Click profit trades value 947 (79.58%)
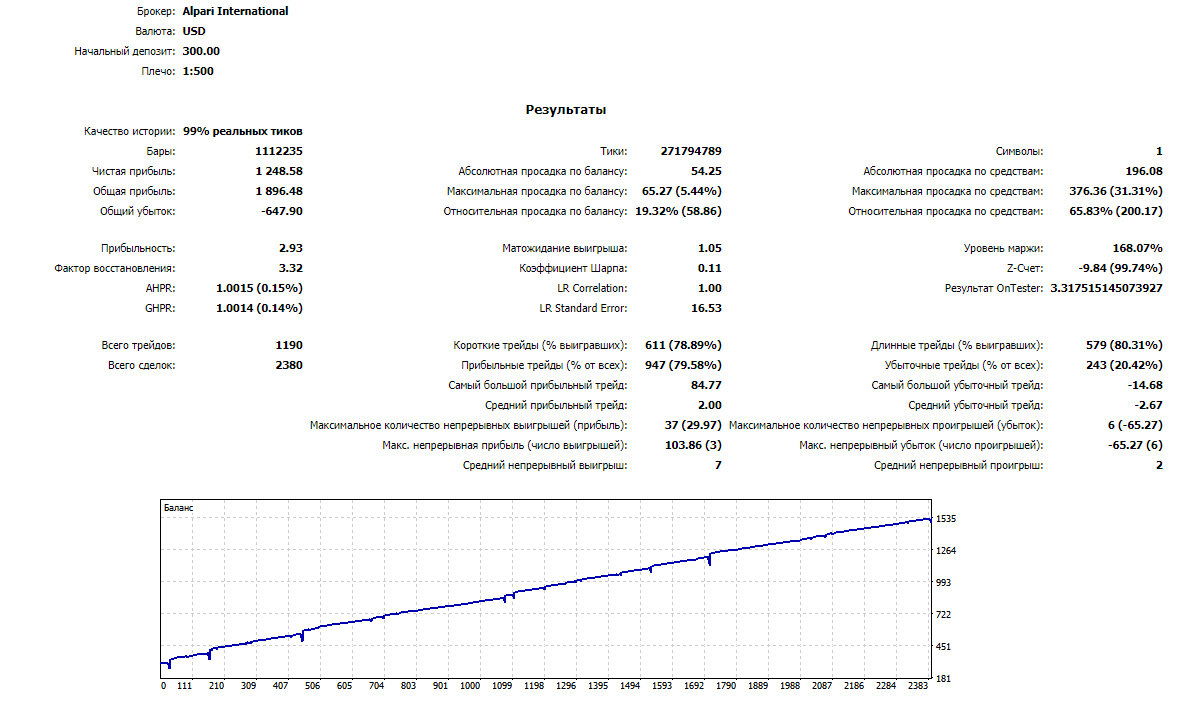The image size is (1197, 719). tap(683, 365)
